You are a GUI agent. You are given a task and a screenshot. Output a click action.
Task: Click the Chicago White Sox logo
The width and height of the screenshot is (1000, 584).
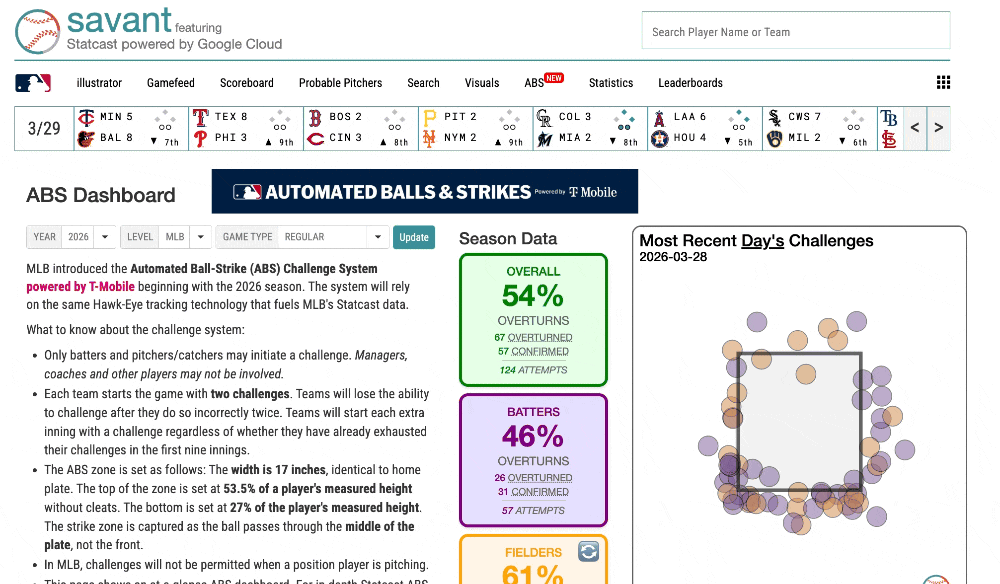[x=774, y=117]
